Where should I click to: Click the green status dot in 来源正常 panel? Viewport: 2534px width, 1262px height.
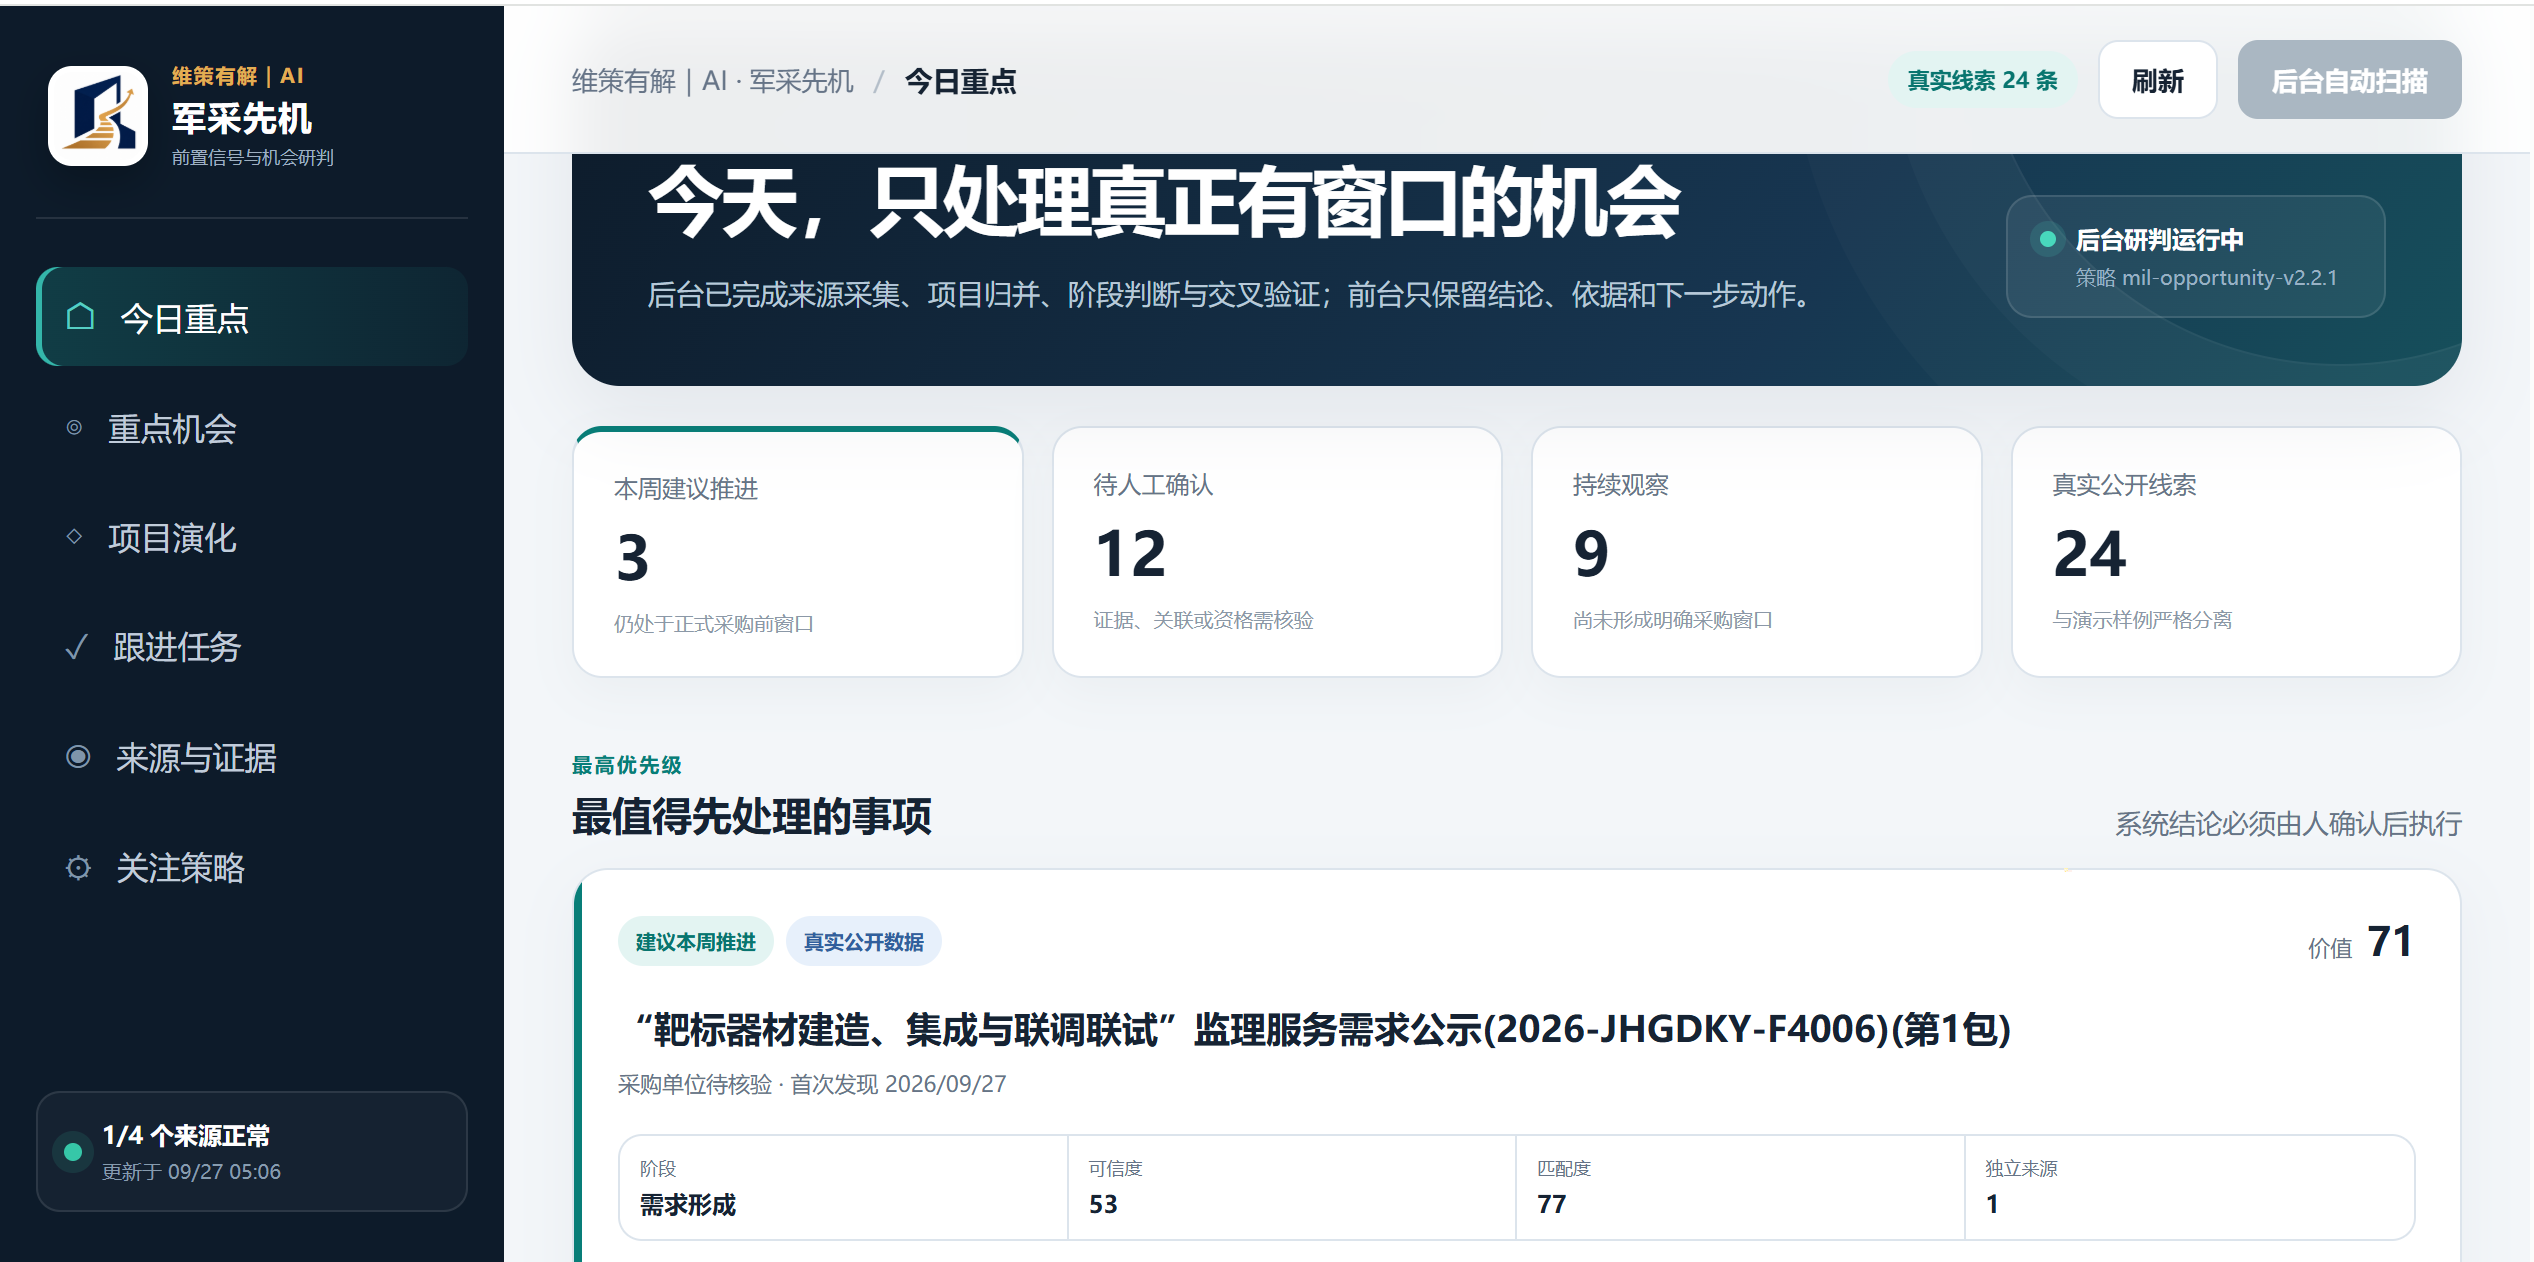[73, 1152]
